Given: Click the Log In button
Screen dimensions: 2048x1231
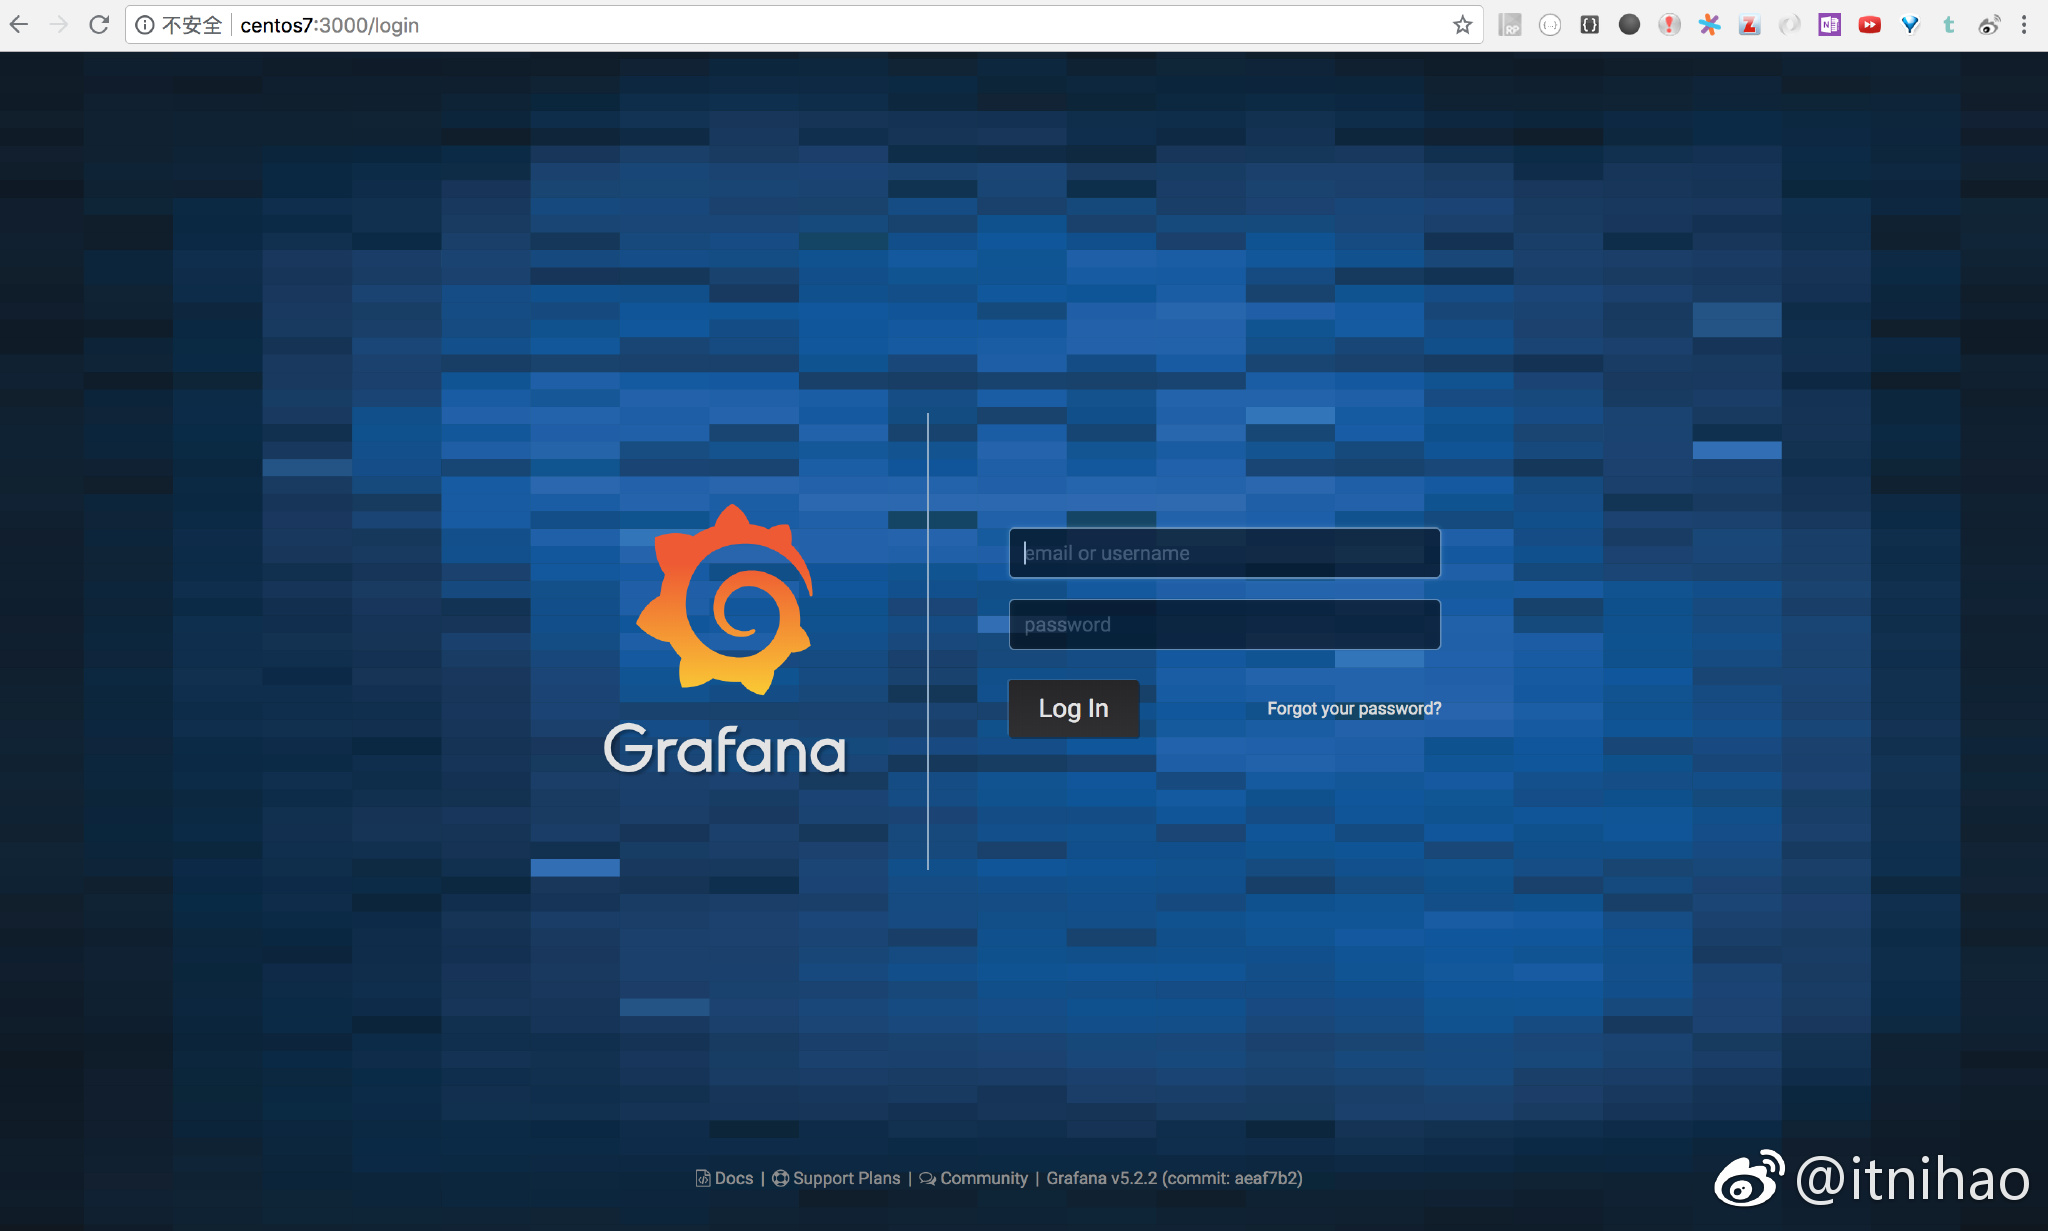Looking at the screenshot, I should 1074,709.
